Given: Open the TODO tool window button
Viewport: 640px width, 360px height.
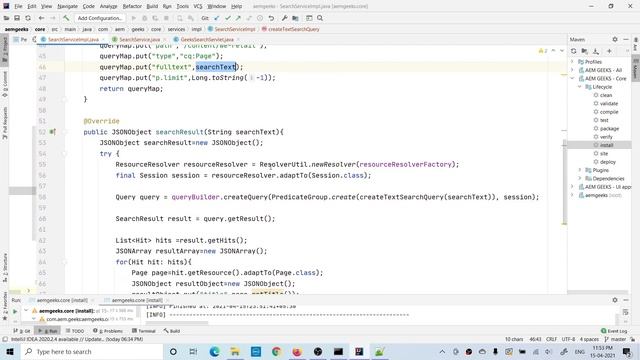Looking at the screenshot, I should (75, 331).
